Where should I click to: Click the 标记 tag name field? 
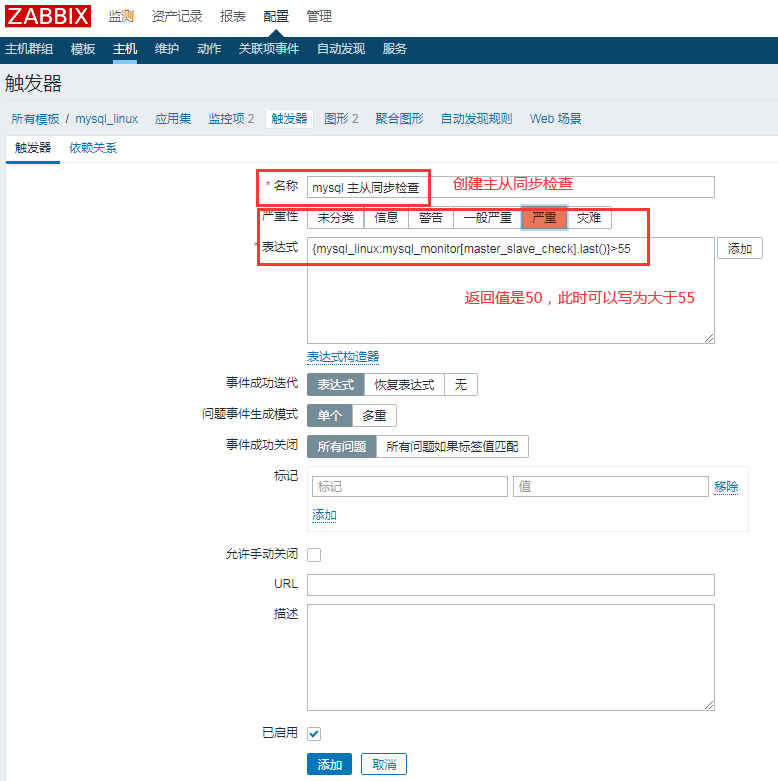(x=409, y=487)
